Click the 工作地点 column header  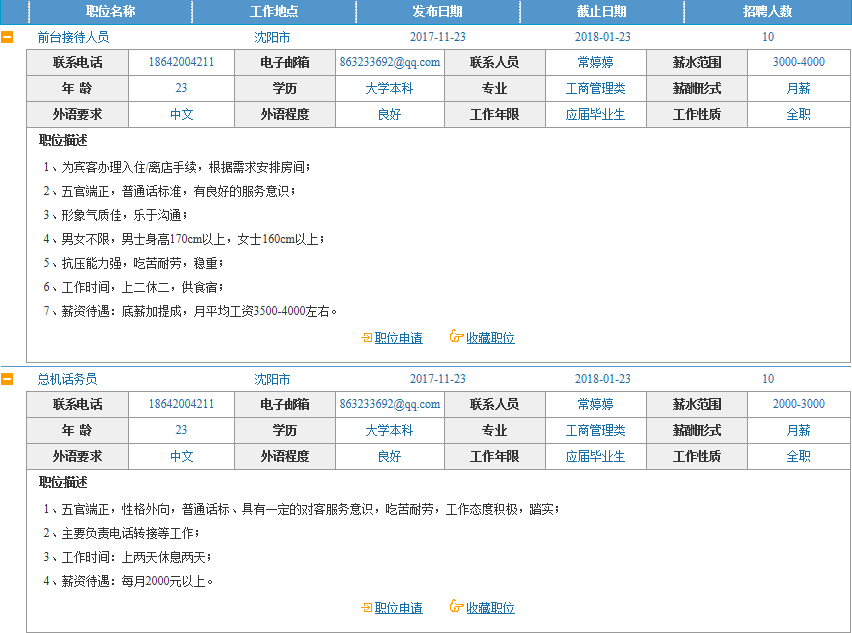coord(274,11)
